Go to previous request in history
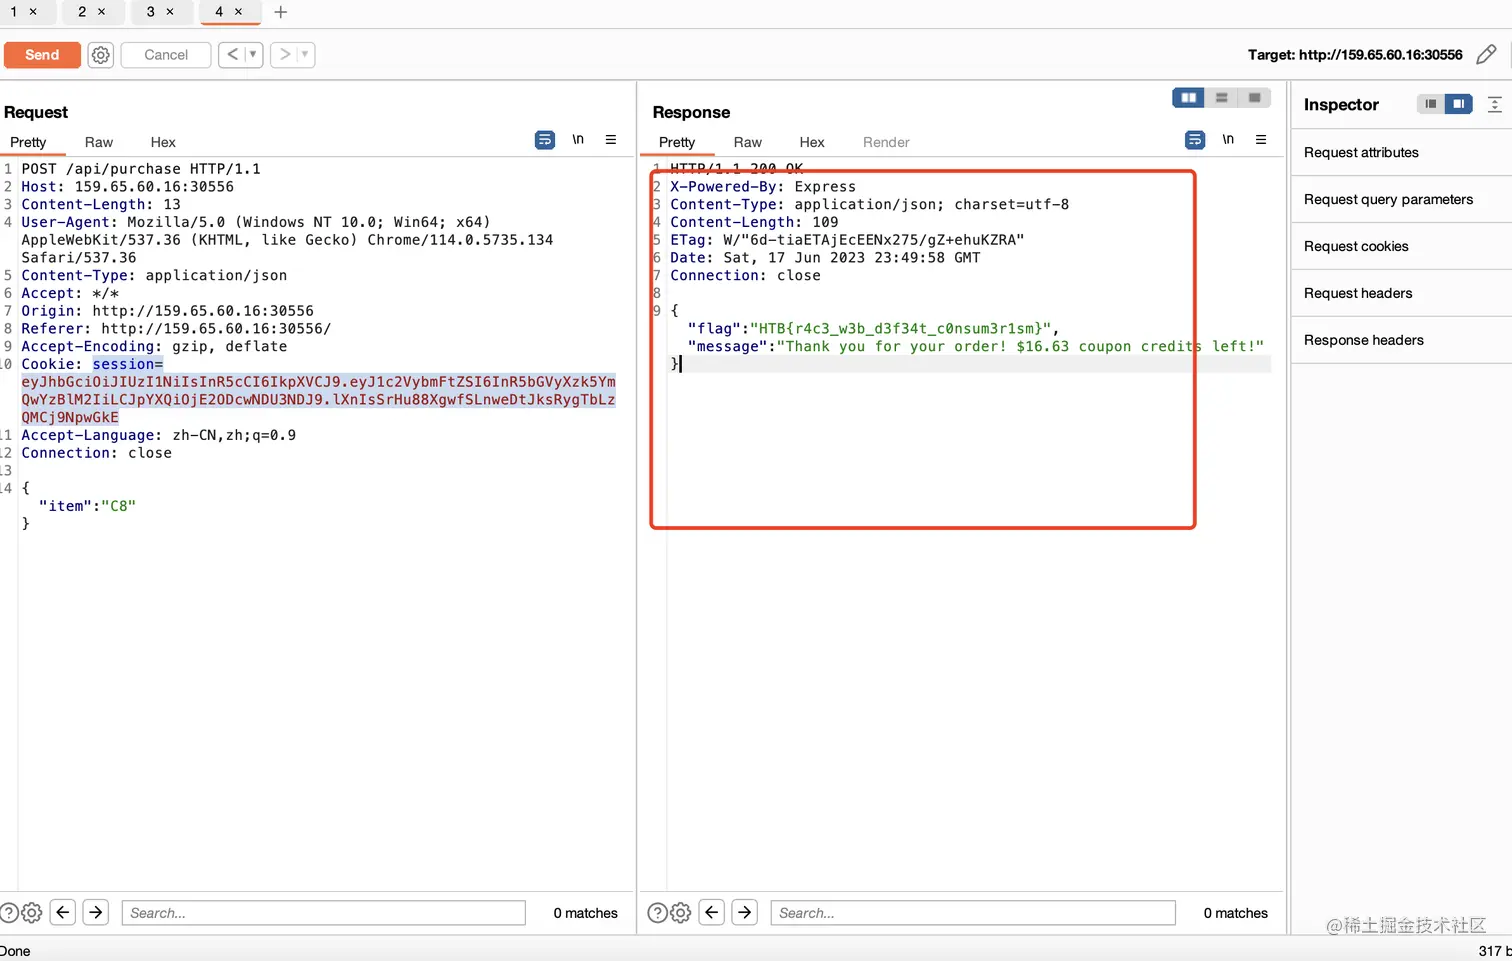 [x=232, y=54]
